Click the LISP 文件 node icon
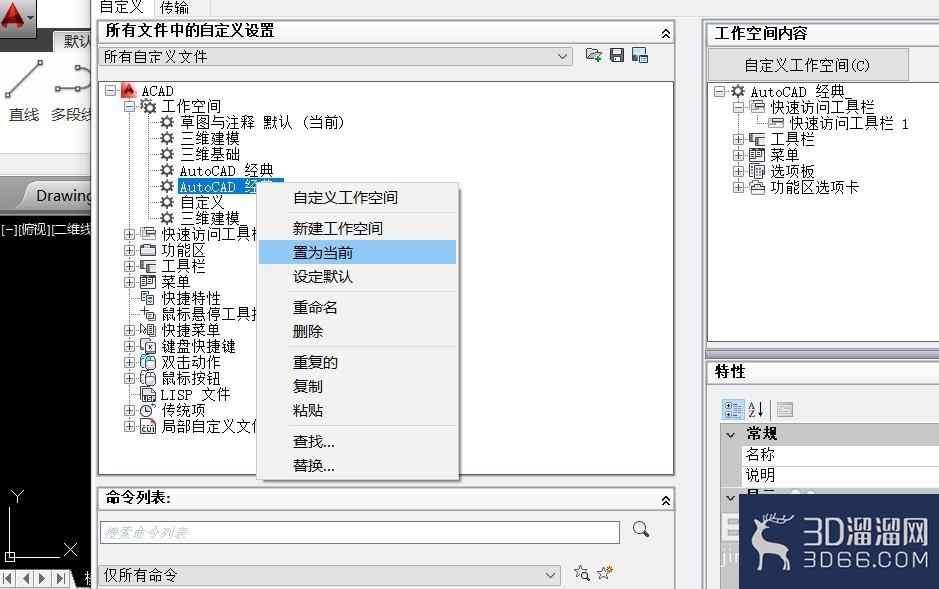The image size is (939, 589). tap(148, 394)
